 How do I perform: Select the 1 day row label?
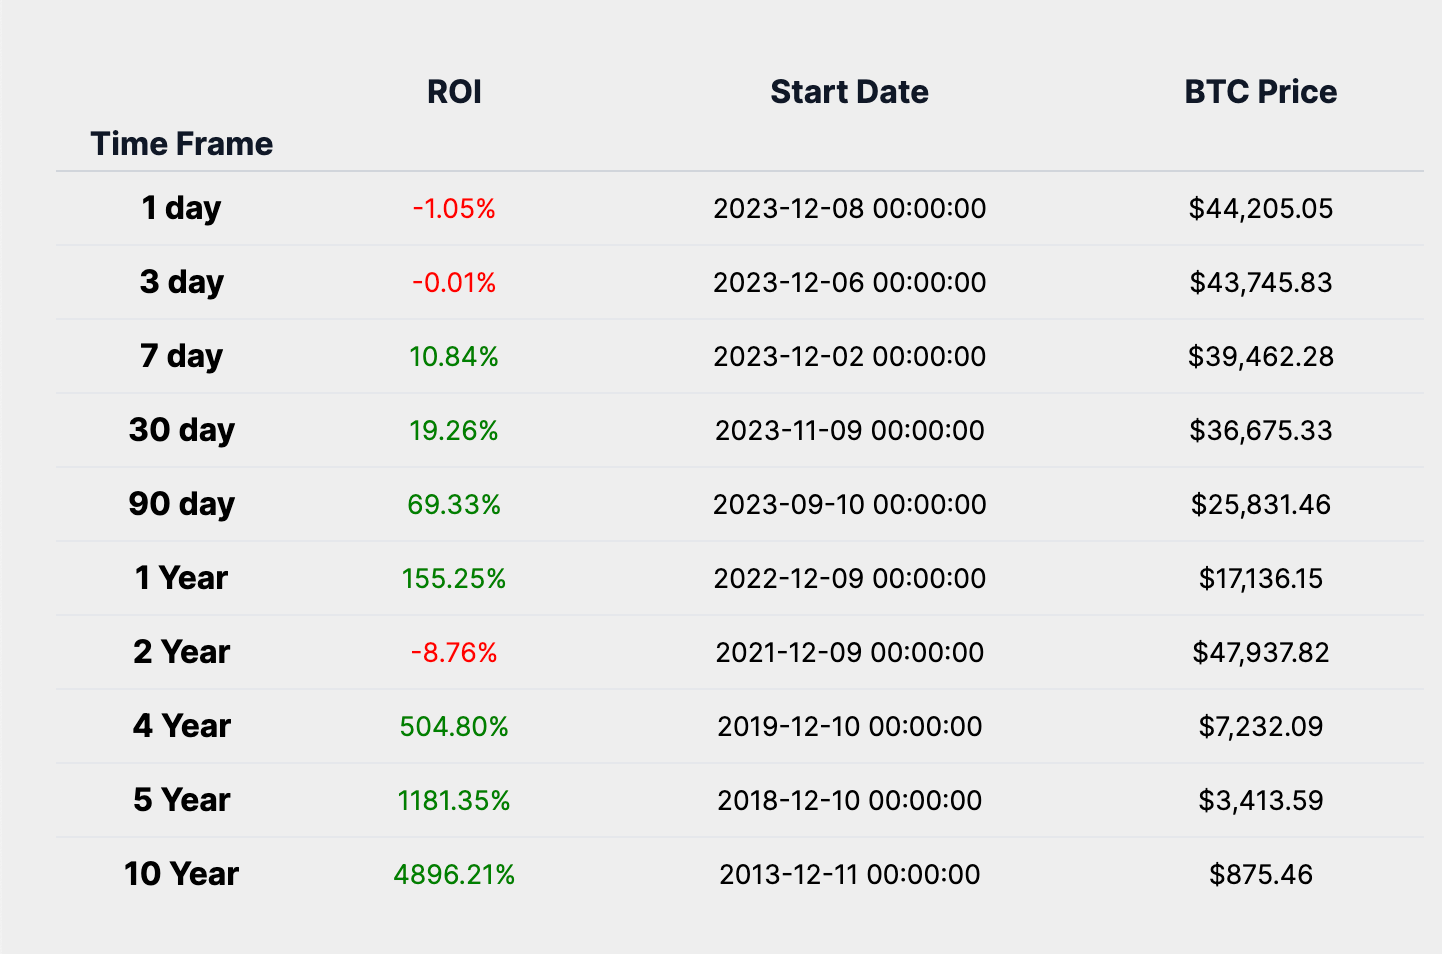(181, 208)
